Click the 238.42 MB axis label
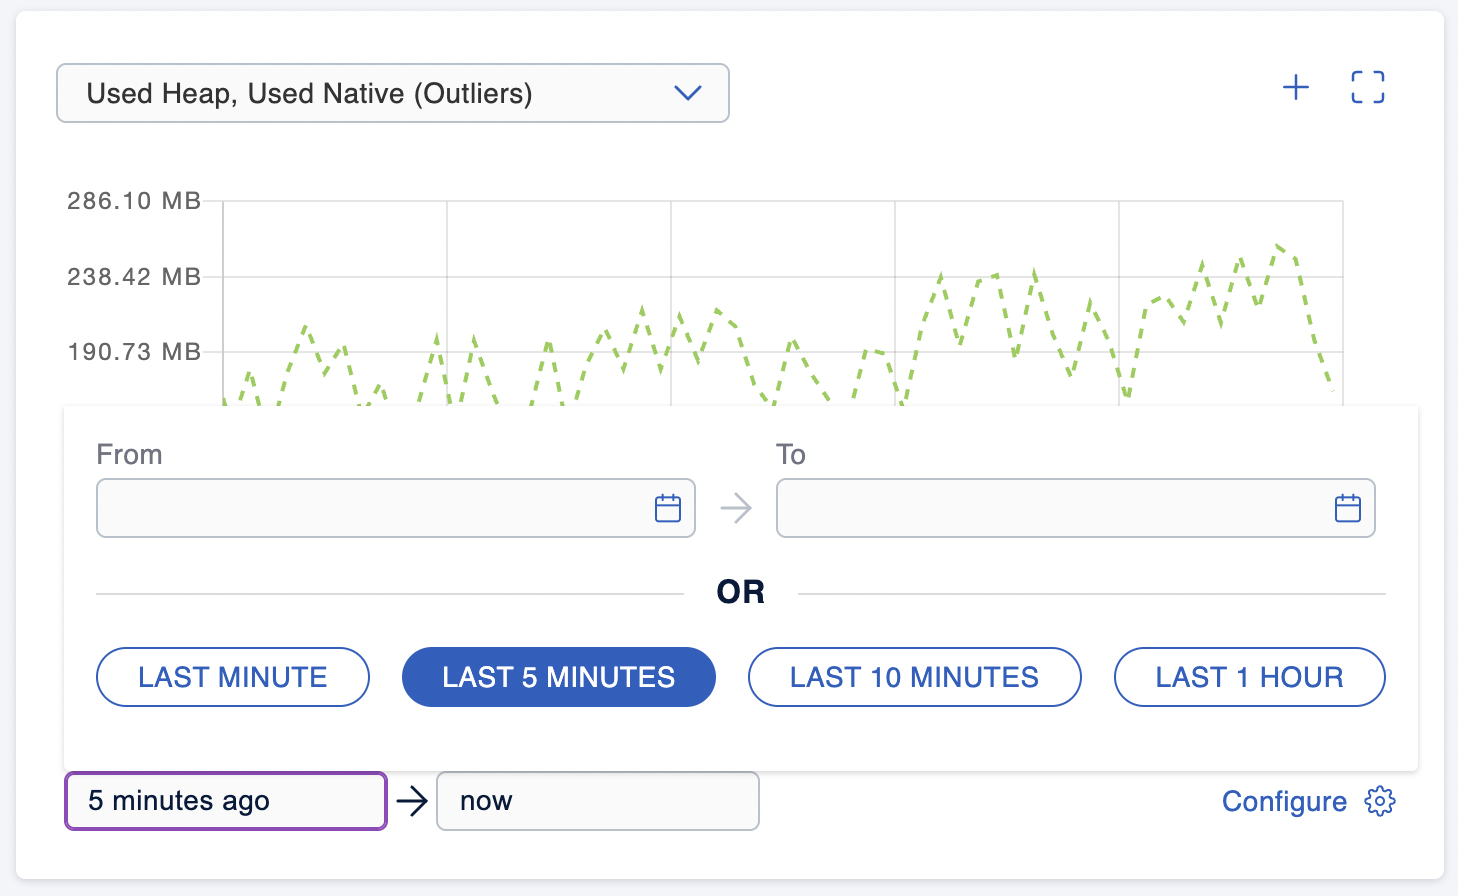1458x896 pixels. pos(134,276)
